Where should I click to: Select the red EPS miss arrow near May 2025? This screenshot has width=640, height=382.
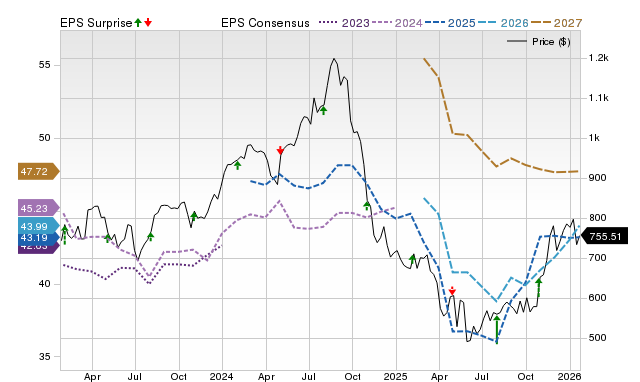pos(452,291)
